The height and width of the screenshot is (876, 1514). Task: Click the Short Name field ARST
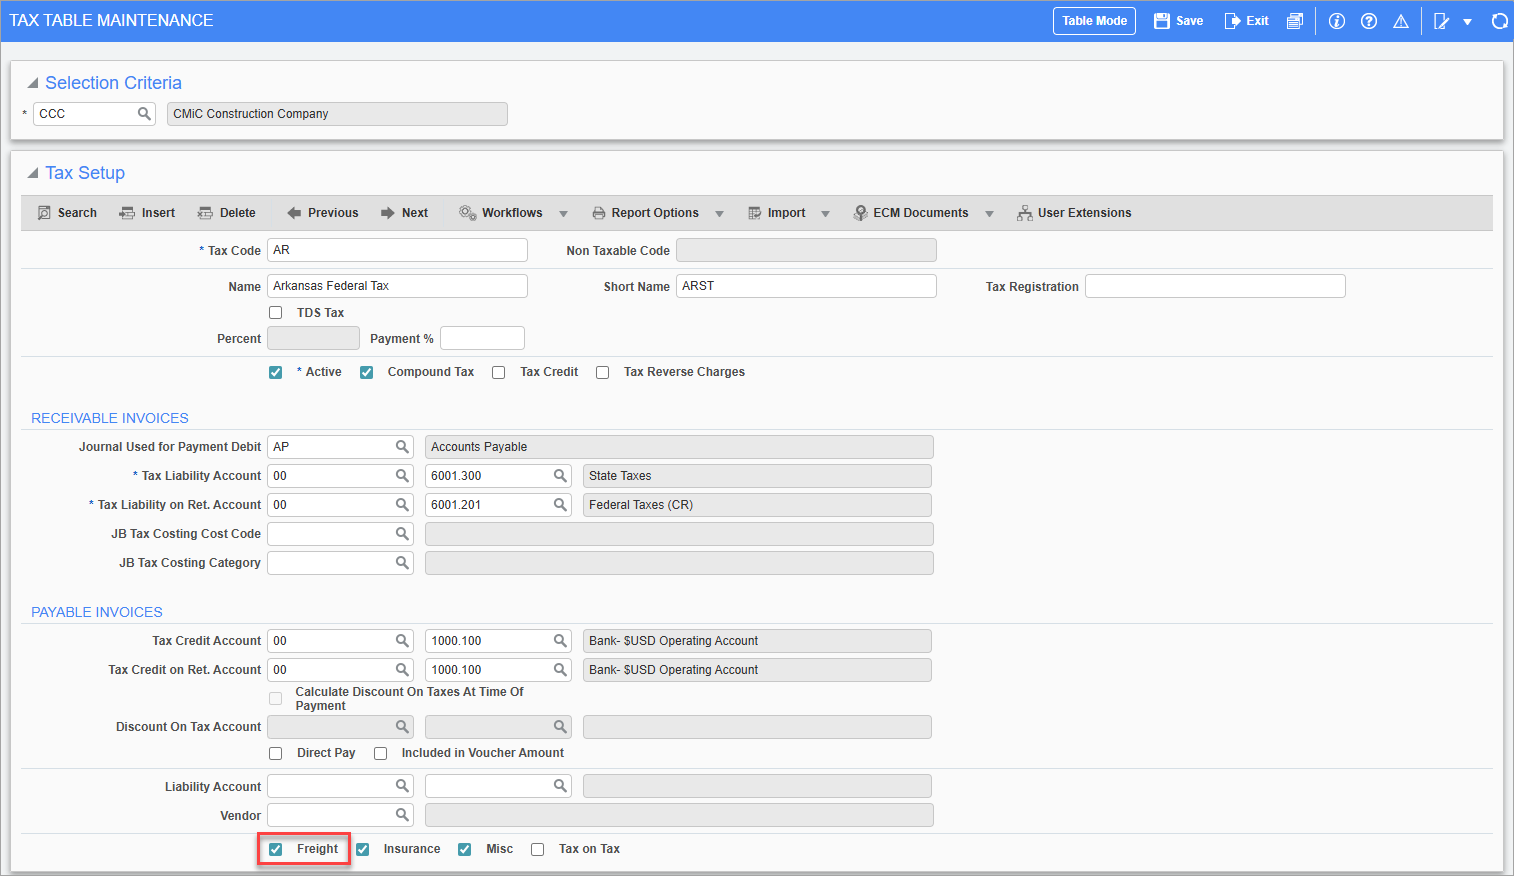806,286
